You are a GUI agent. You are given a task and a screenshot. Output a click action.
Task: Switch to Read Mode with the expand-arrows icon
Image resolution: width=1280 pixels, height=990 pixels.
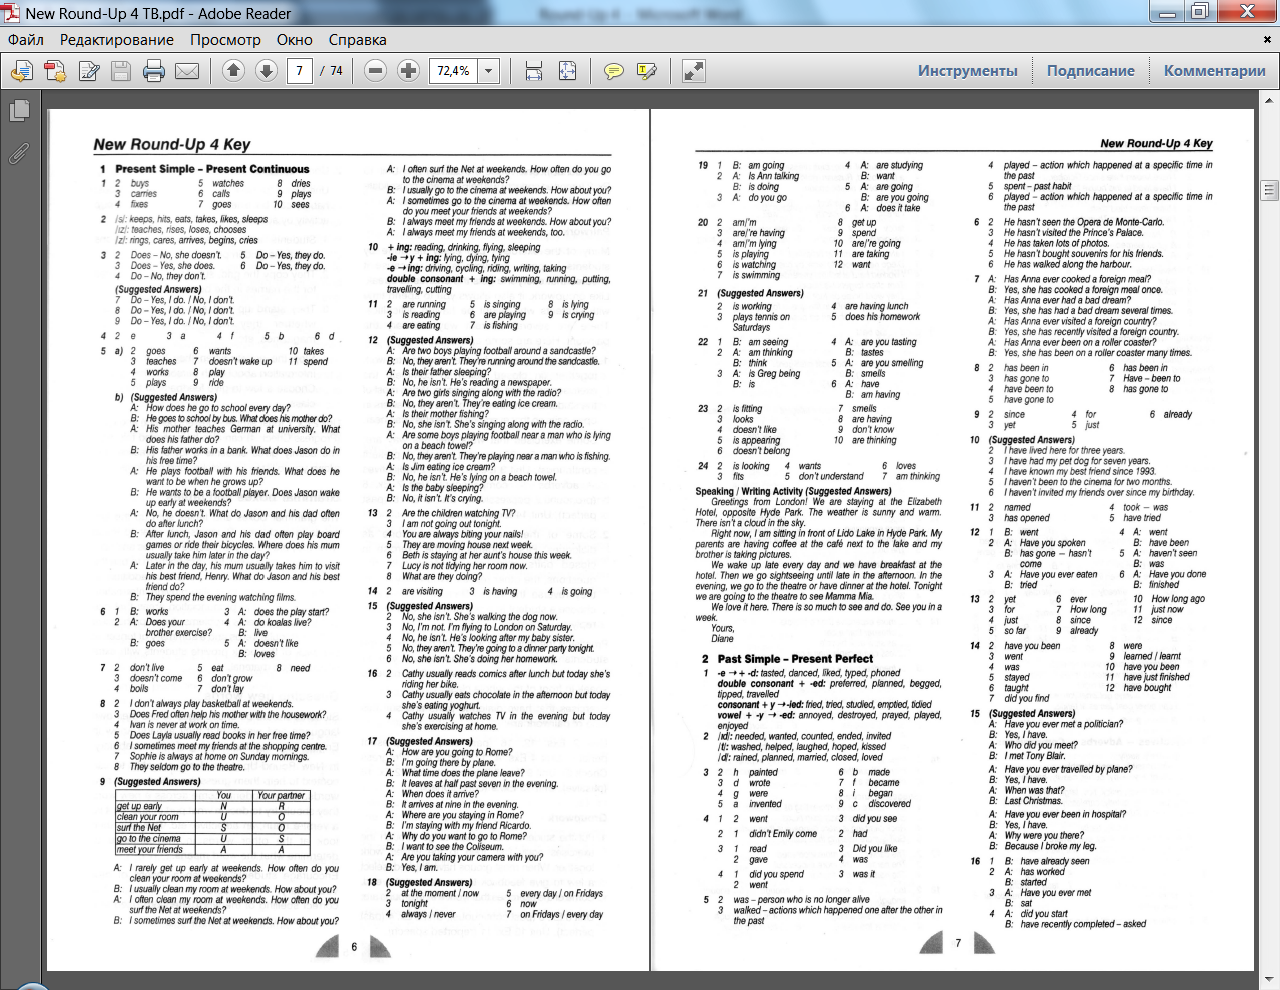[x=694, y=71]
